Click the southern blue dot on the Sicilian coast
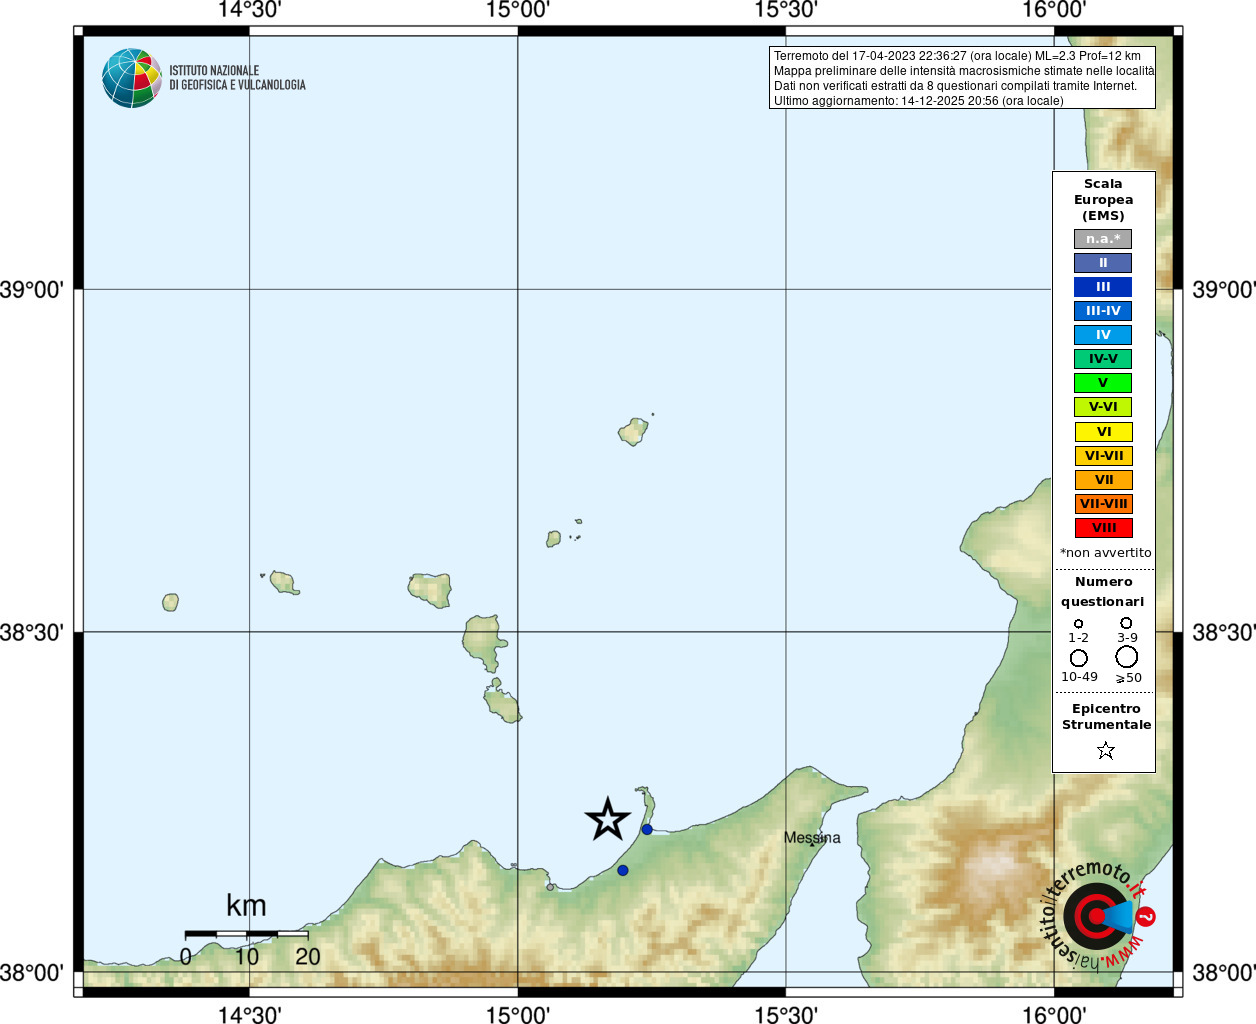 click(x=623, y=871)
